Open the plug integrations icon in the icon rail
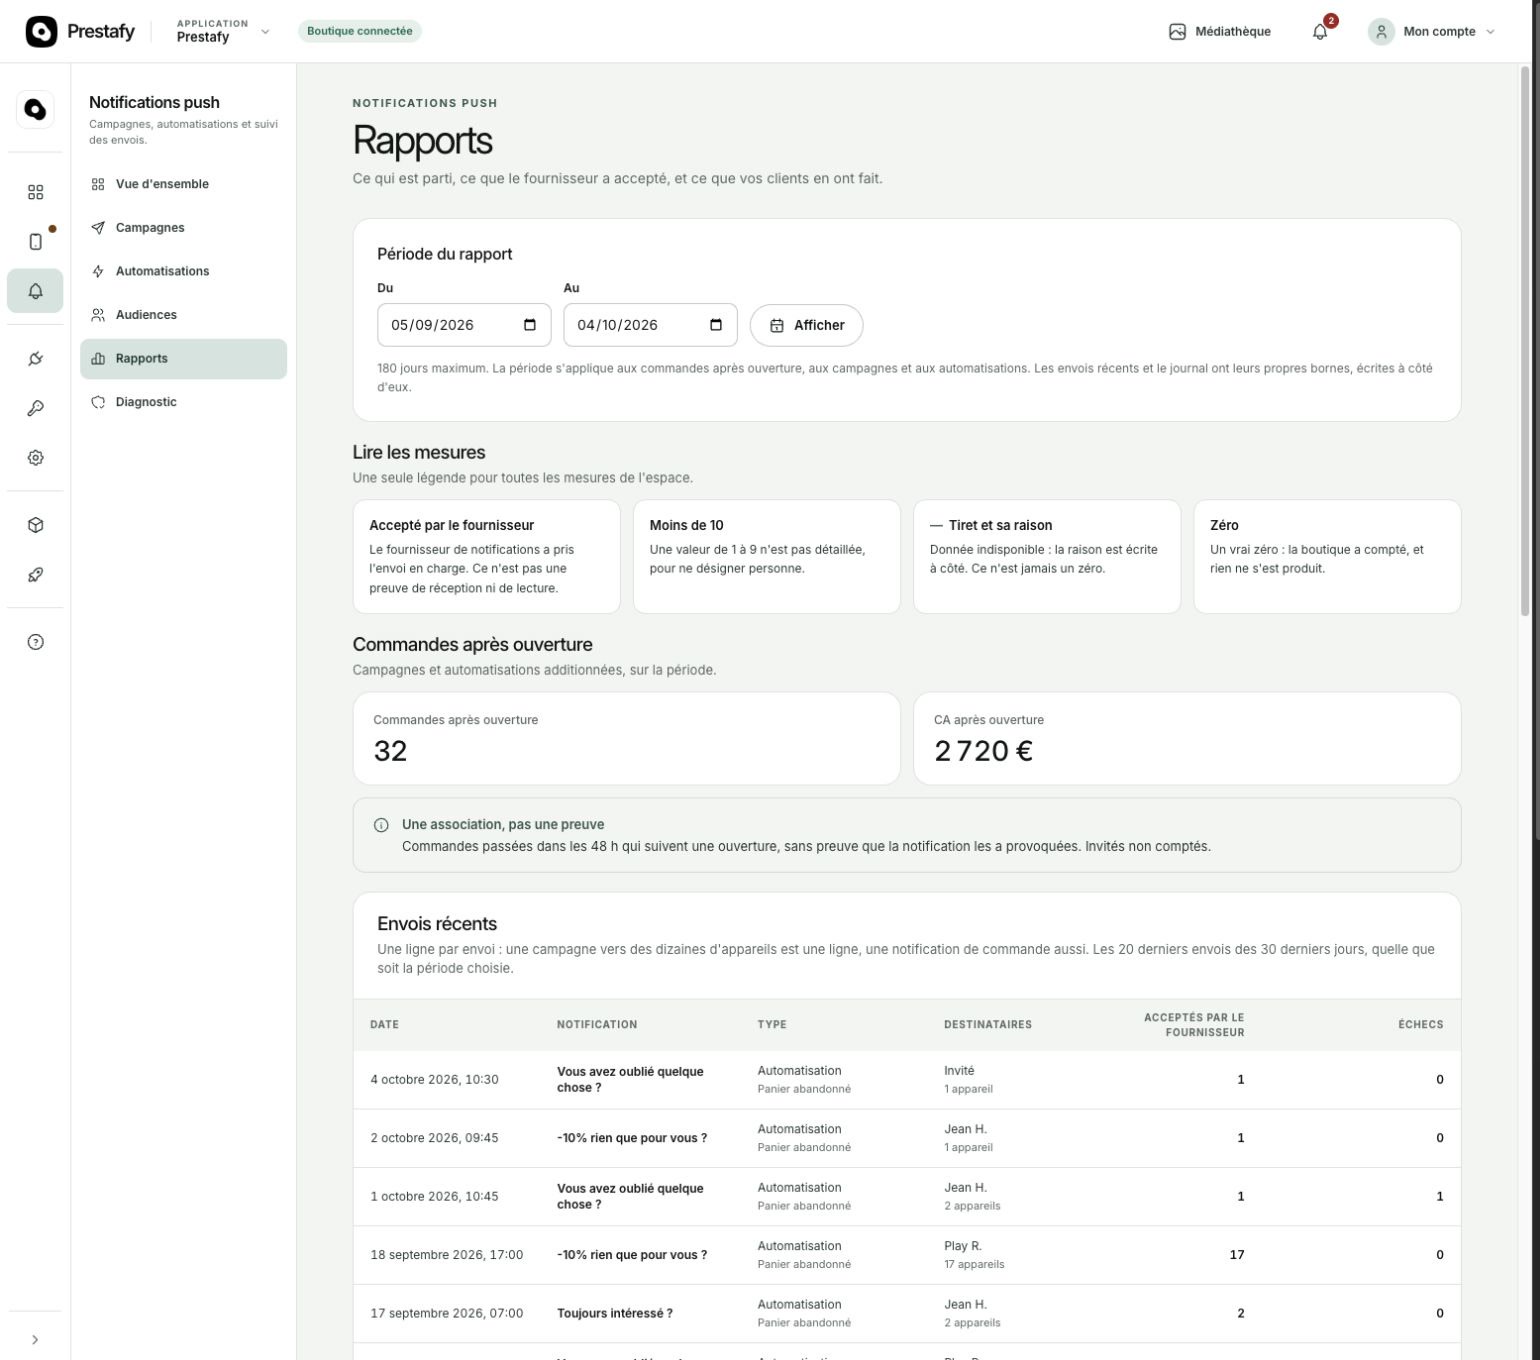The image size is (1540, 1360). click(35, 358)
